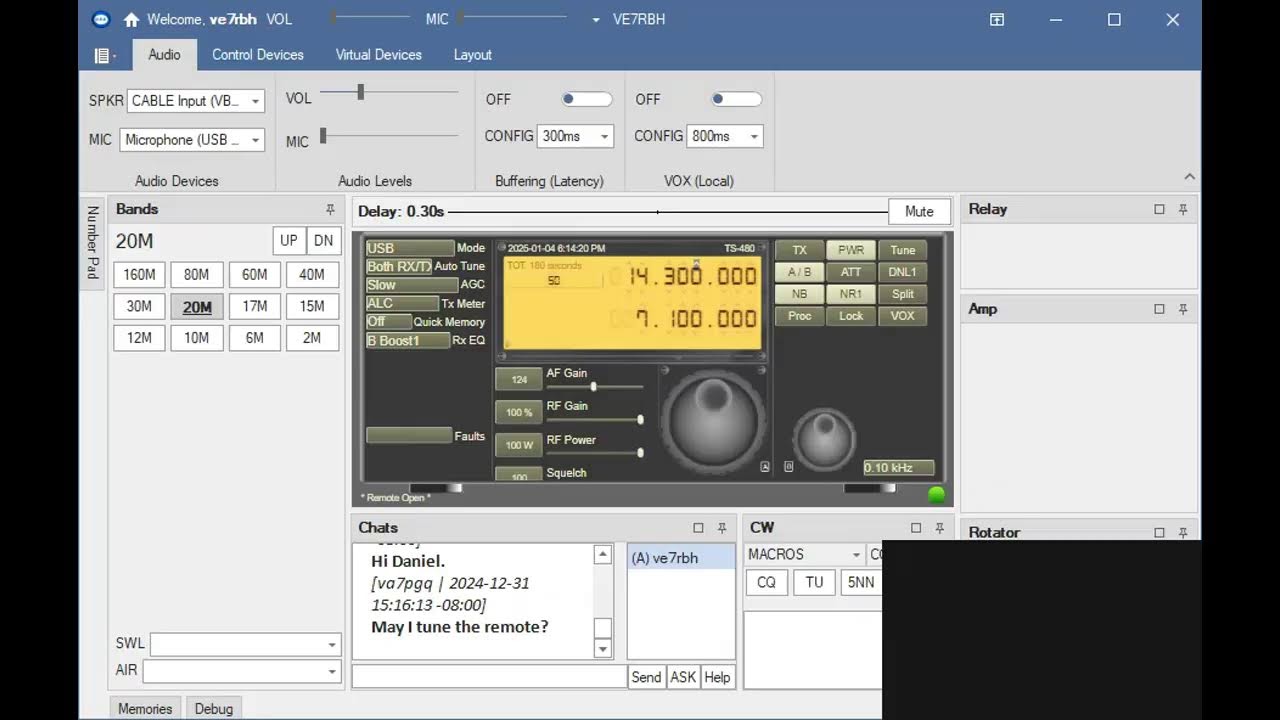The image size is (1280, 720).
Task: Open station dropdown arrow before VE7RBH
Action: coord(596,19)
